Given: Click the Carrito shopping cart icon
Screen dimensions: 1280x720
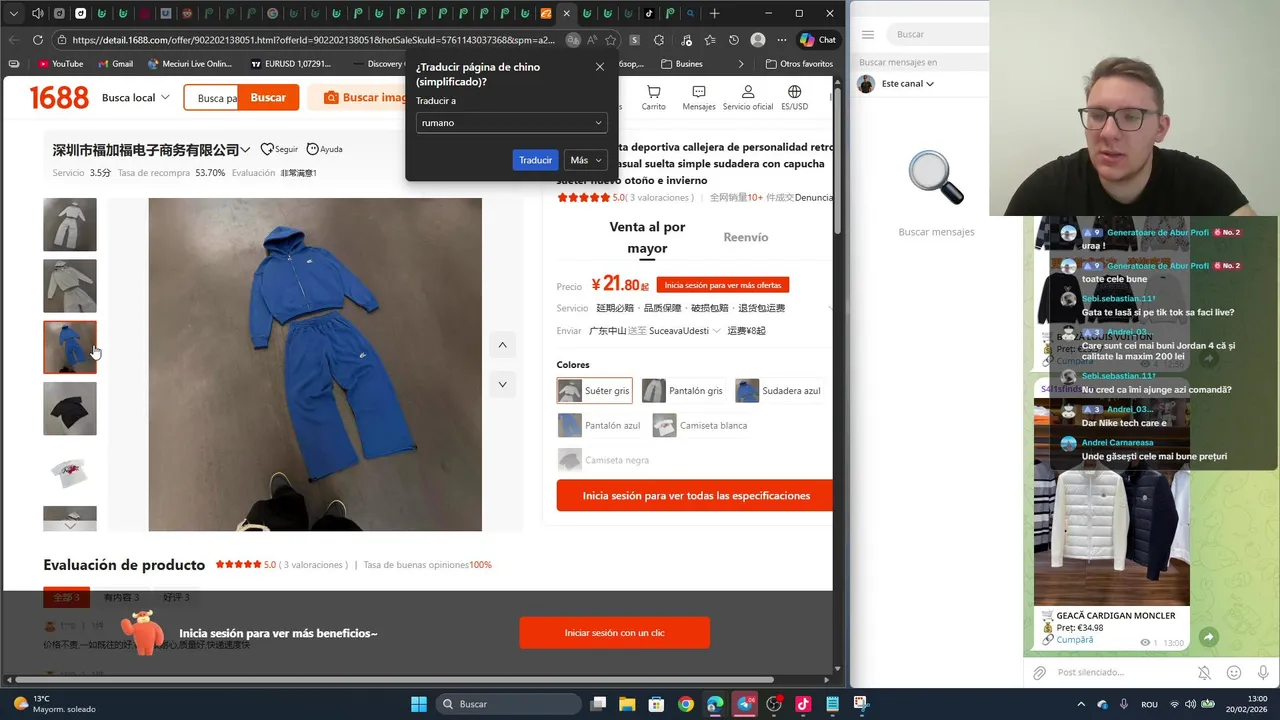Looking at the screenshot, I should pos(653,92).
